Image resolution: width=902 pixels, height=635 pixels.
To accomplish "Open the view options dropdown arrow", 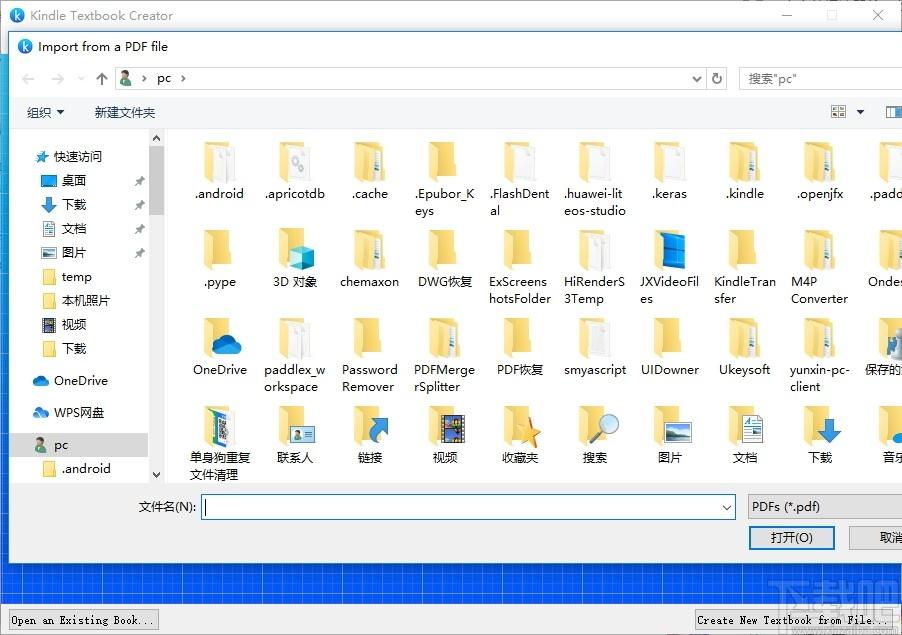I will [x=861, y=112].
